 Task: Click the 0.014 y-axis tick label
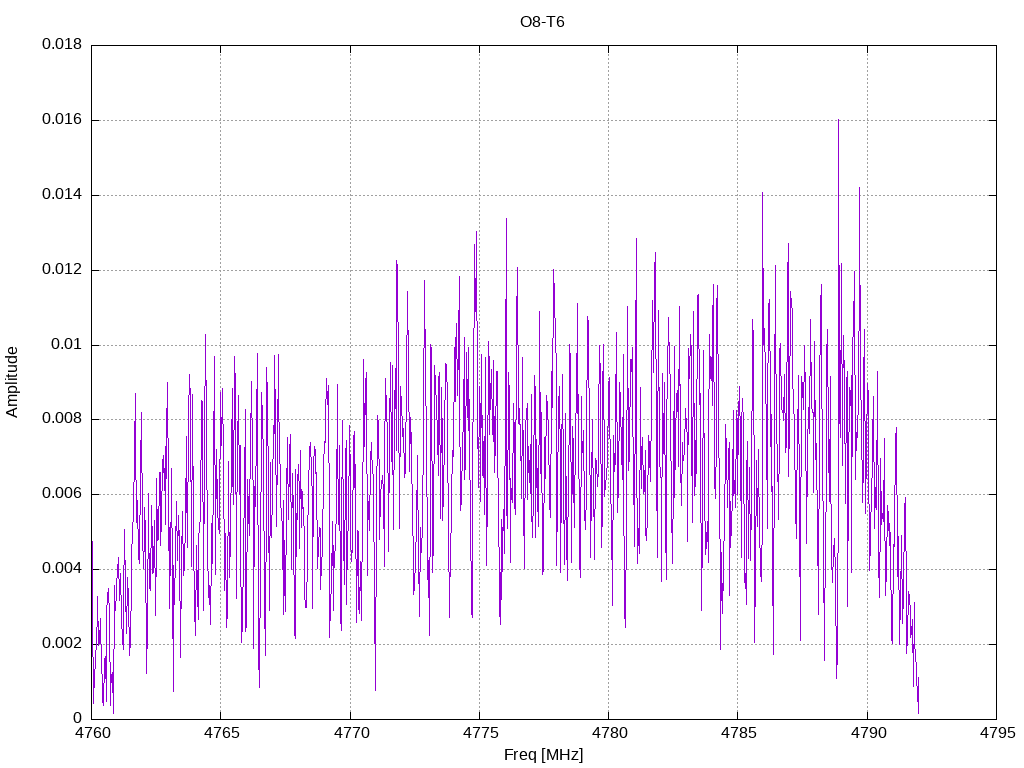[62, 195]
